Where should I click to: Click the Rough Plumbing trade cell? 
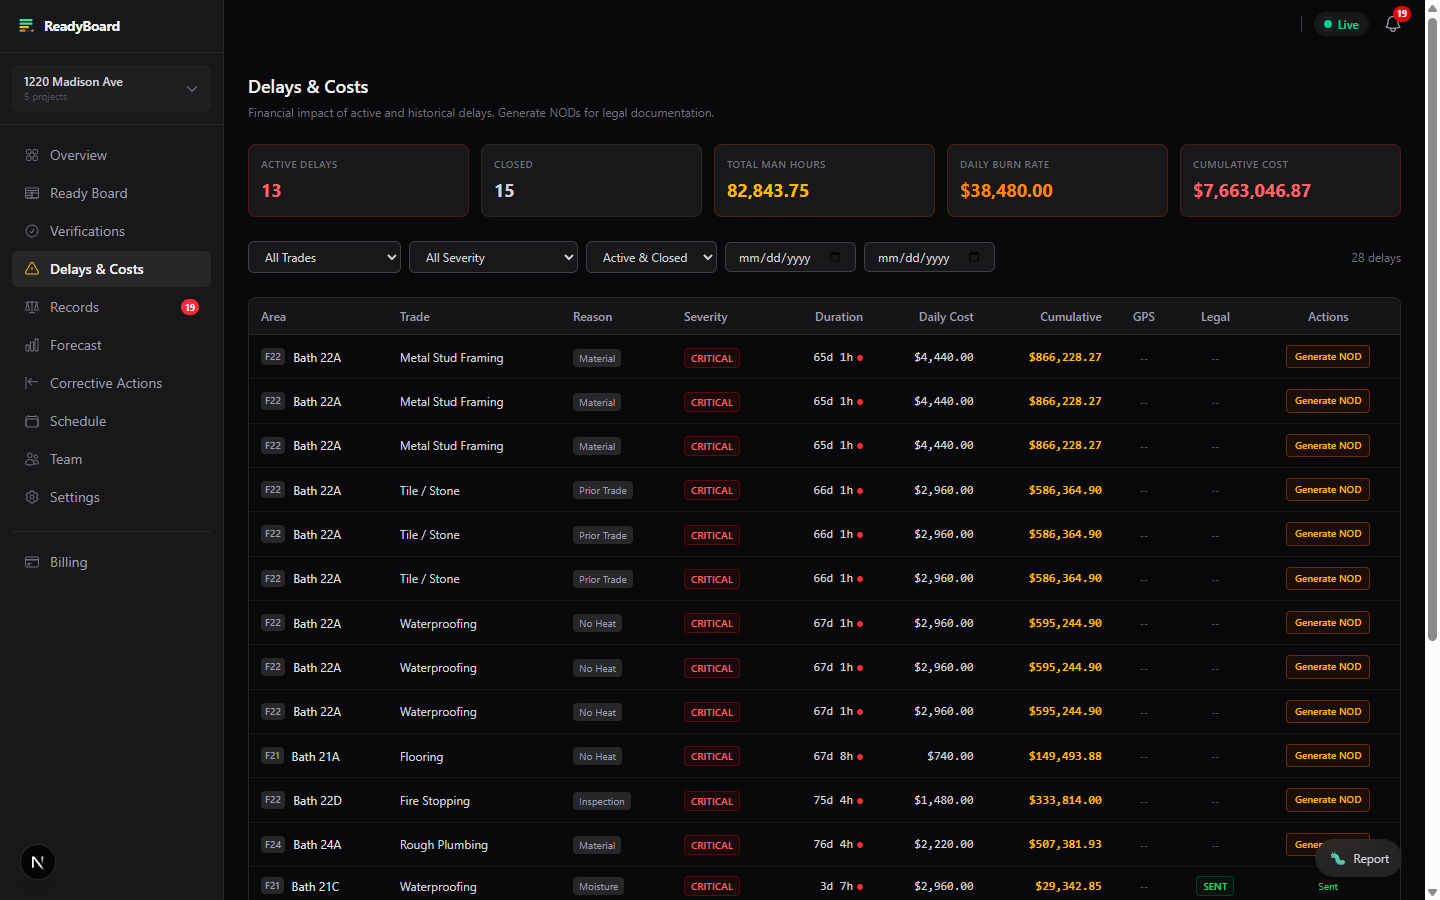444,845
